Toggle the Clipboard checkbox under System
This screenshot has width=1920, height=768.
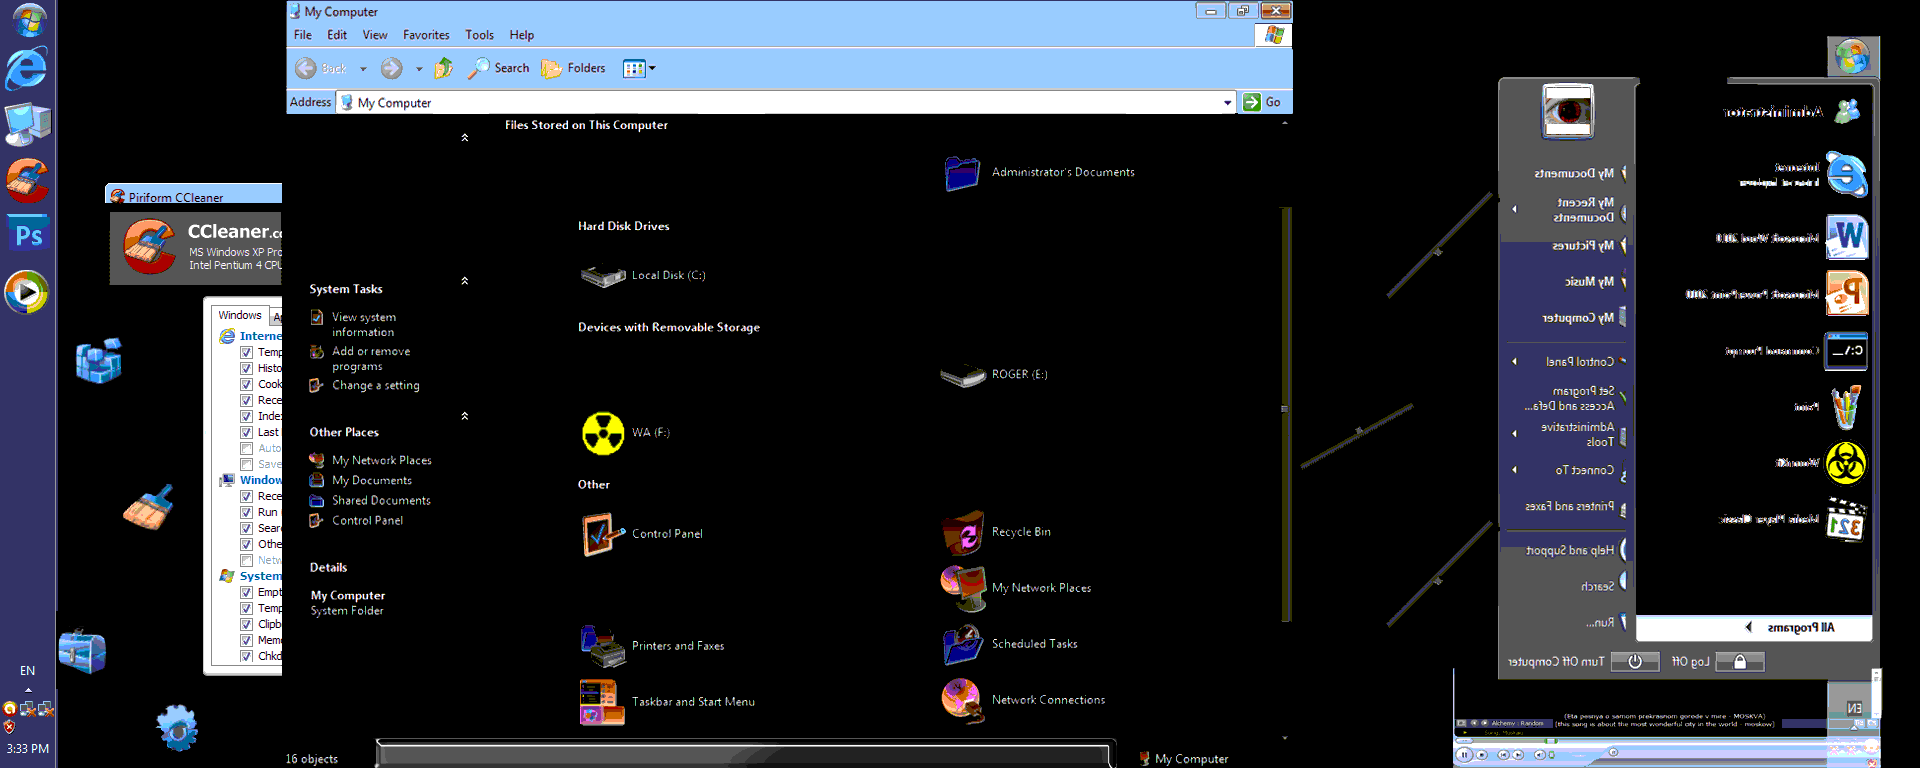246,624
